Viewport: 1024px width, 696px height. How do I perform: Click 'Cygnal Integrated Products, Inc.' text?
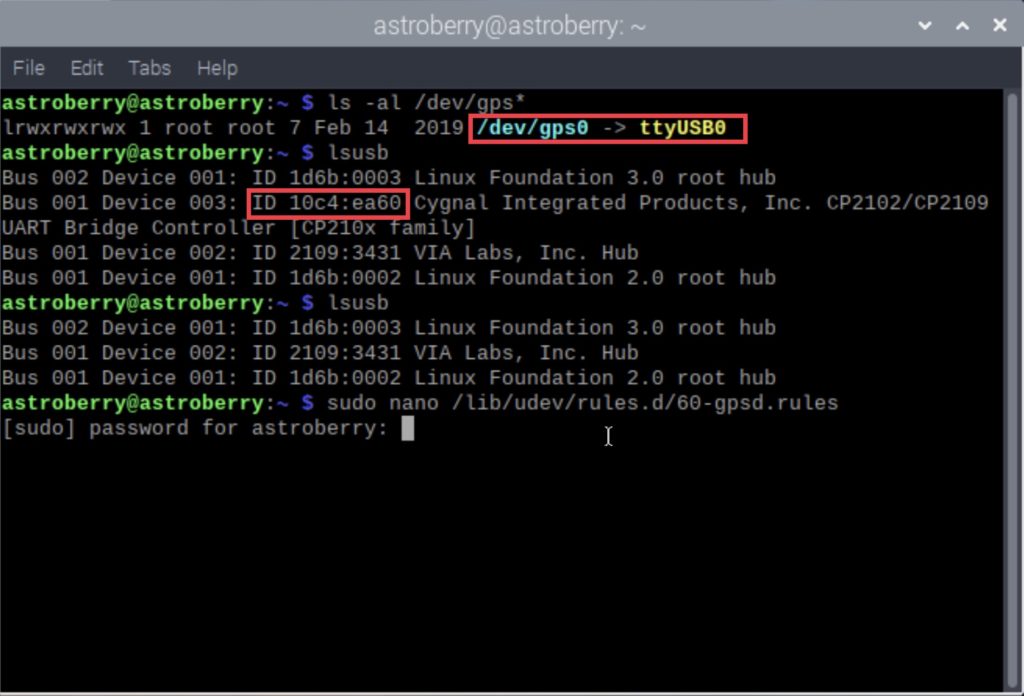613,203
